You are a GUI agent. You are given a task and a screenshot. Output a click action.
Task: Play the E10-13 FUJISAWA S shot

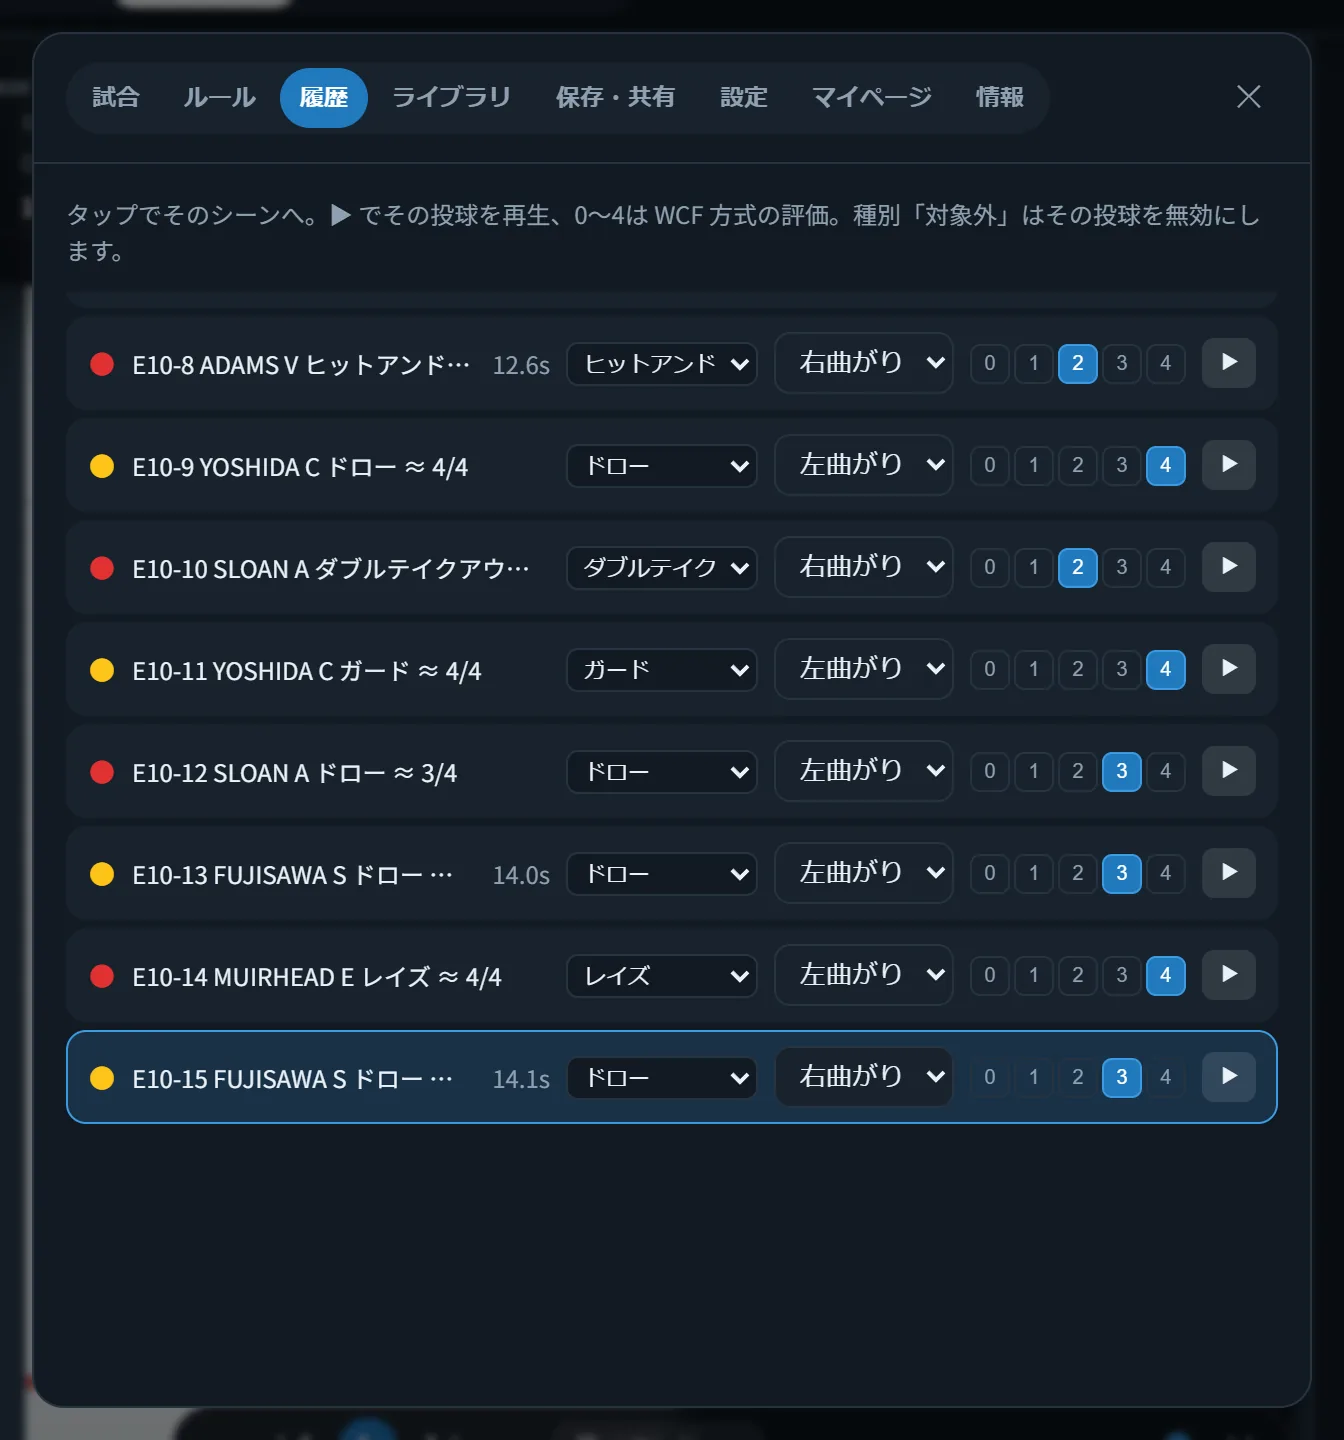coord(1228,873)
